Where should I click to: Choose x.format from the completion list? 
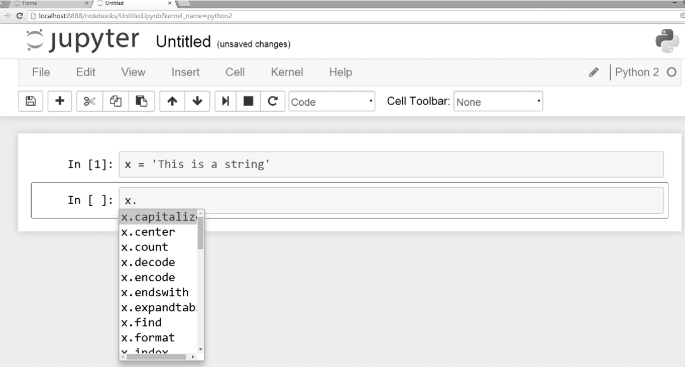coord(158,337)
